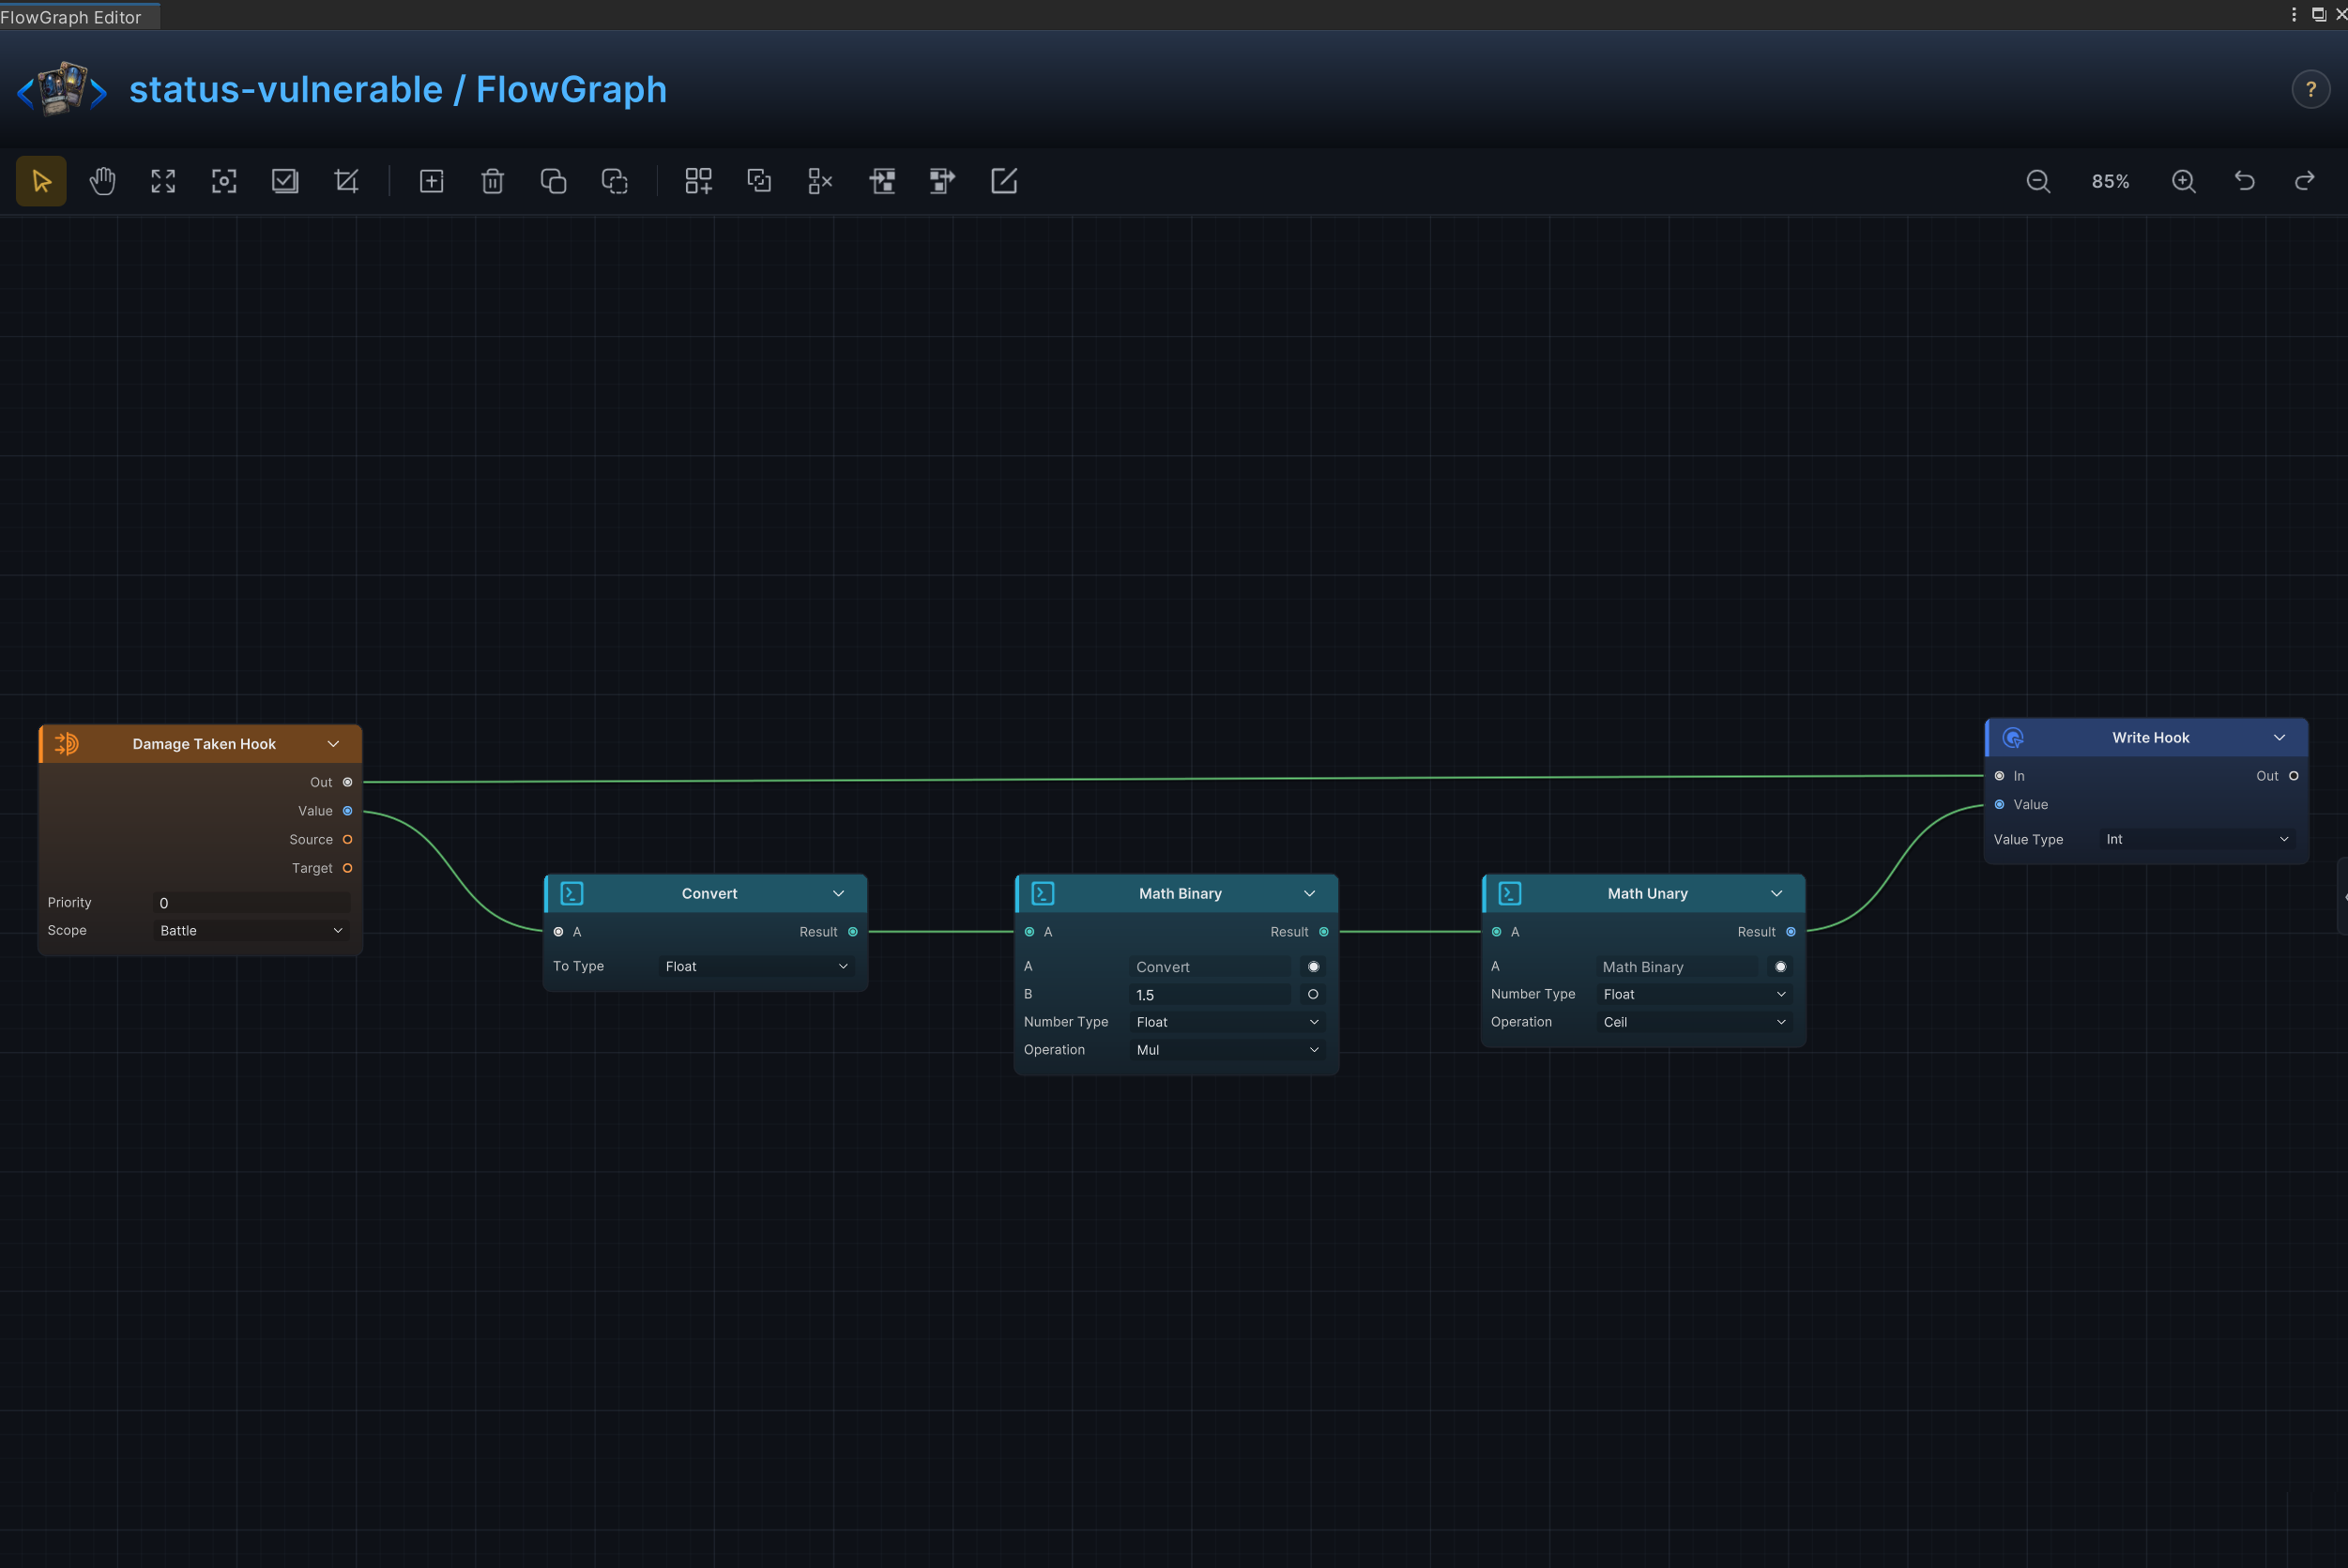Click the crop region icon in toolbar
2348x1568 pixels.
[x=346, y=181]
